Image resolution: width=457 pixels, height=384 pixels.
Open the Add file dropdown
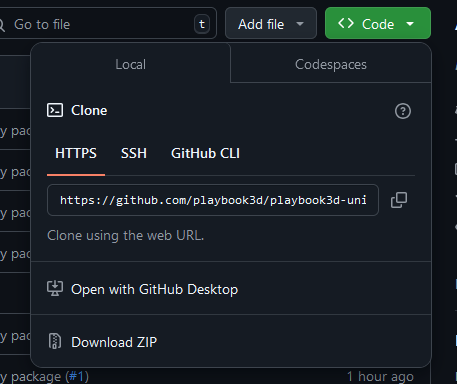click(271, 23)
